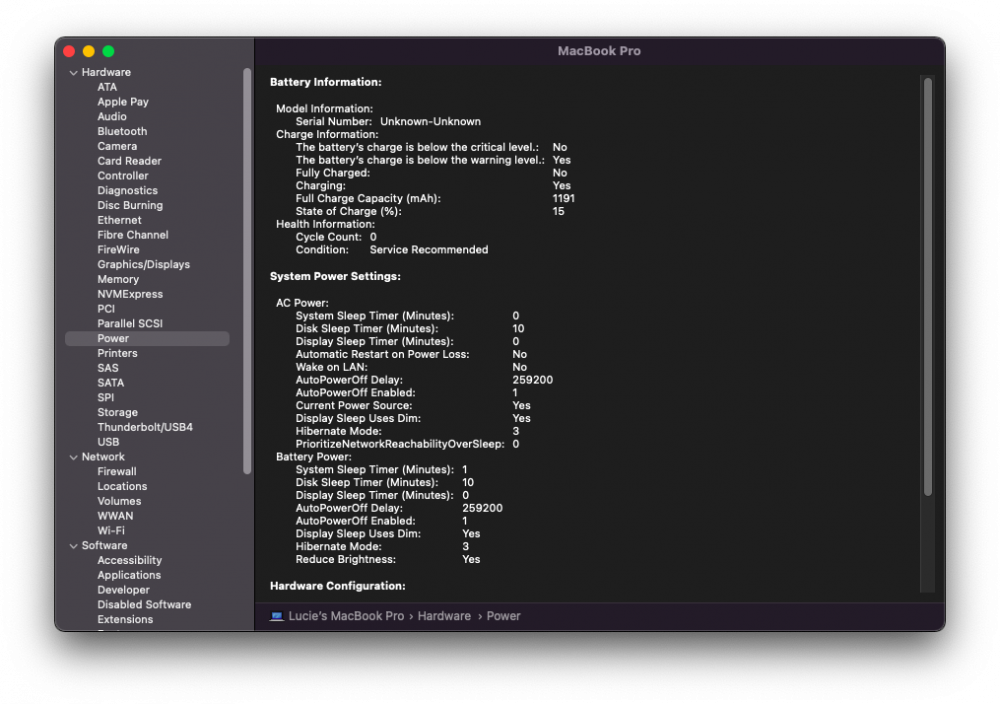Viewport: 1000px width, 704px height.
Task: Click Wake on LAN row
Action: pos(411,367)
